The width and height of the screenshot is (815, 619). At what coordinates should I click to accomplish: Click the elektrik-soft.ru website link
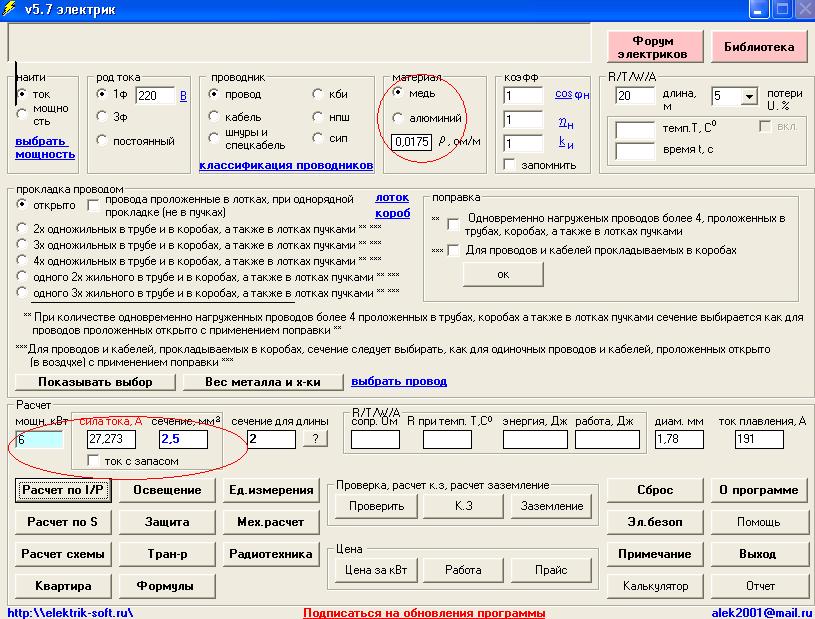[x=70, y=612]
